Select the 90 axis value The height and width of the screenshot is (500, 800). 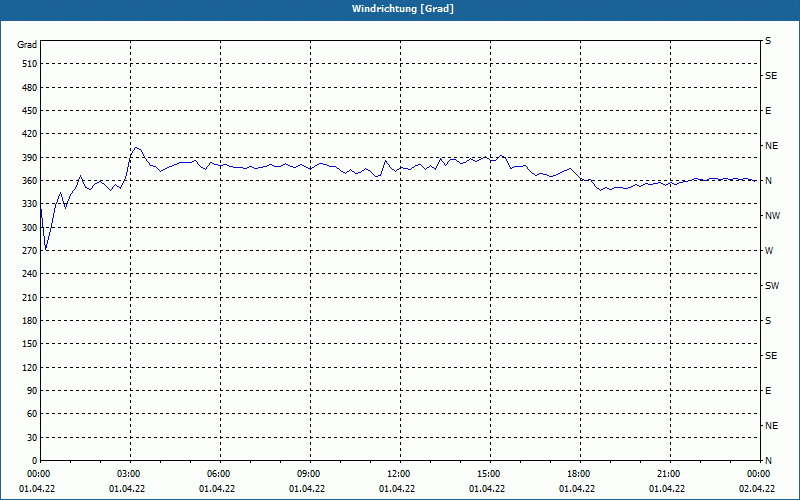pos(32,391)
